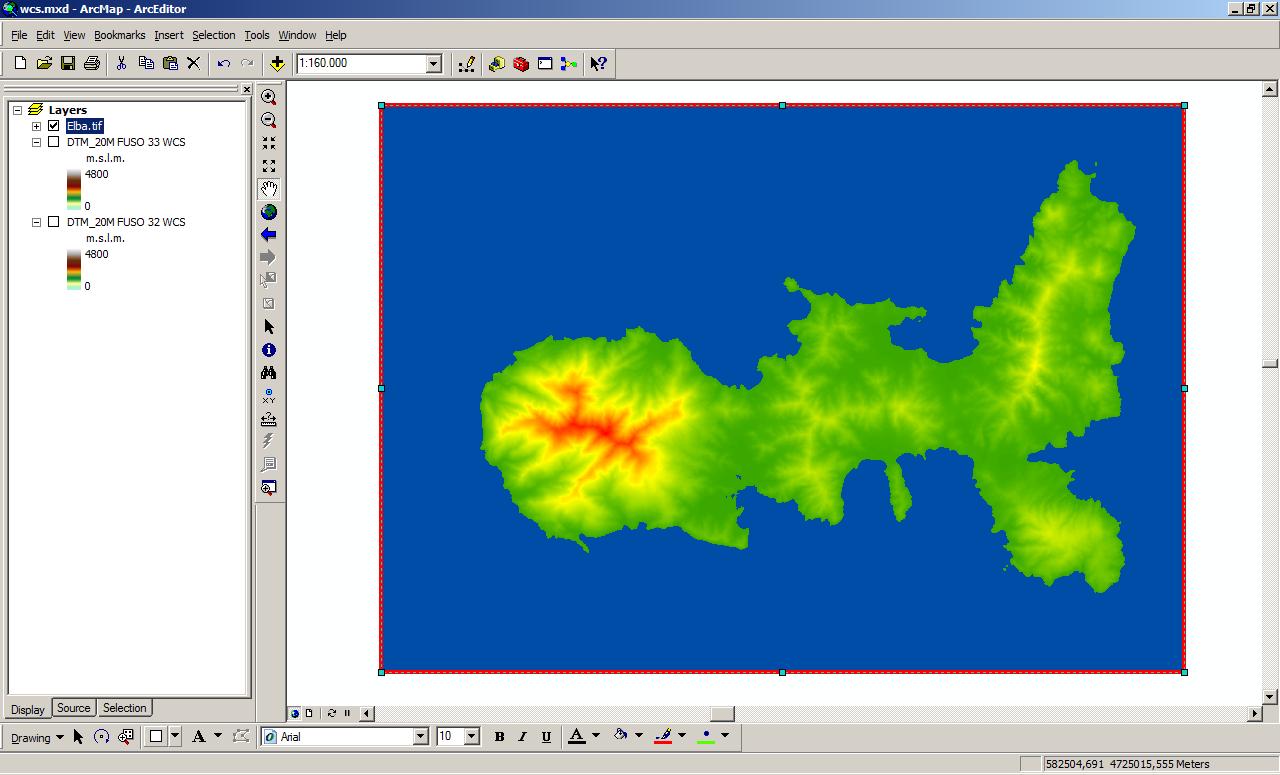Open the map scale dropdown

point(434,63)
